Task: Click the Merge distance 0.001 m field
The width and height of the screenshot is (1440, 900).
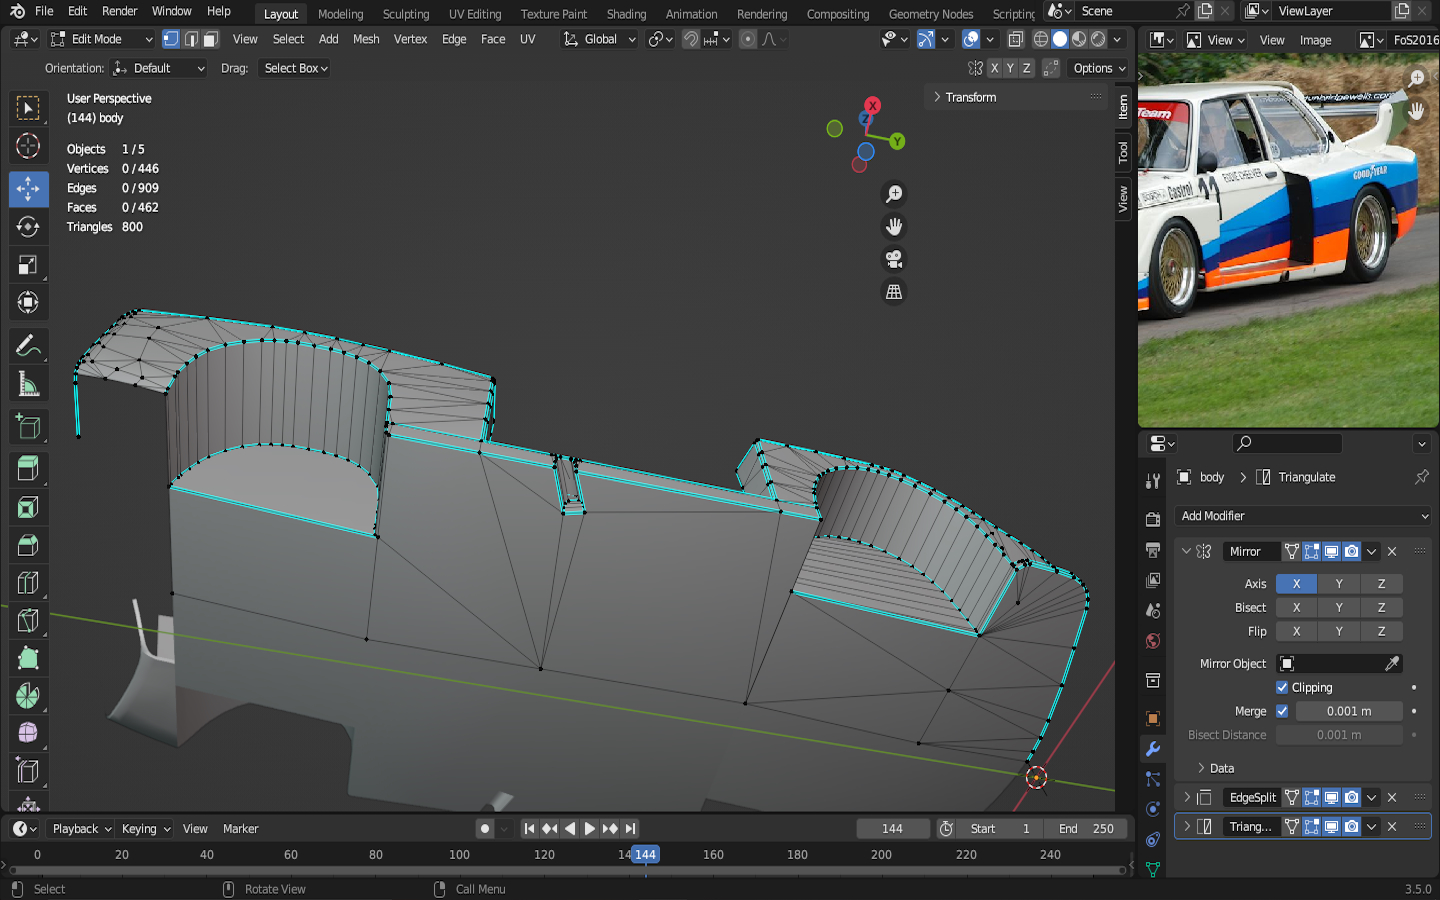Action: pyautogui.click(x=1348, y=711)
